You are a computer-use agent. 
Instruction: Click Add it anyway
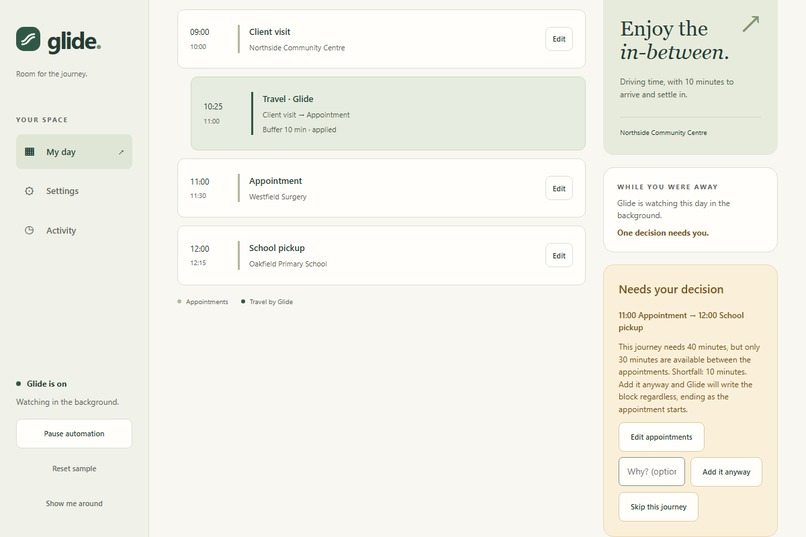pyautogui.click(x=726, y=472)
